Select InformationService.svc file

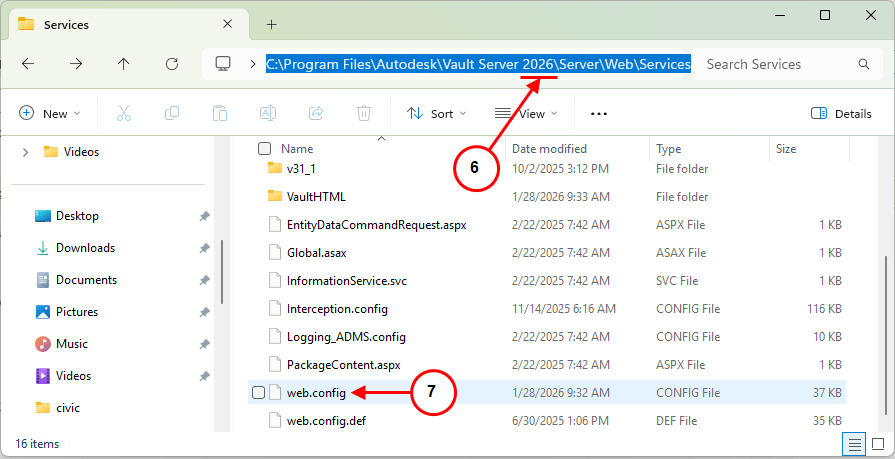click(x=347, y=280)
